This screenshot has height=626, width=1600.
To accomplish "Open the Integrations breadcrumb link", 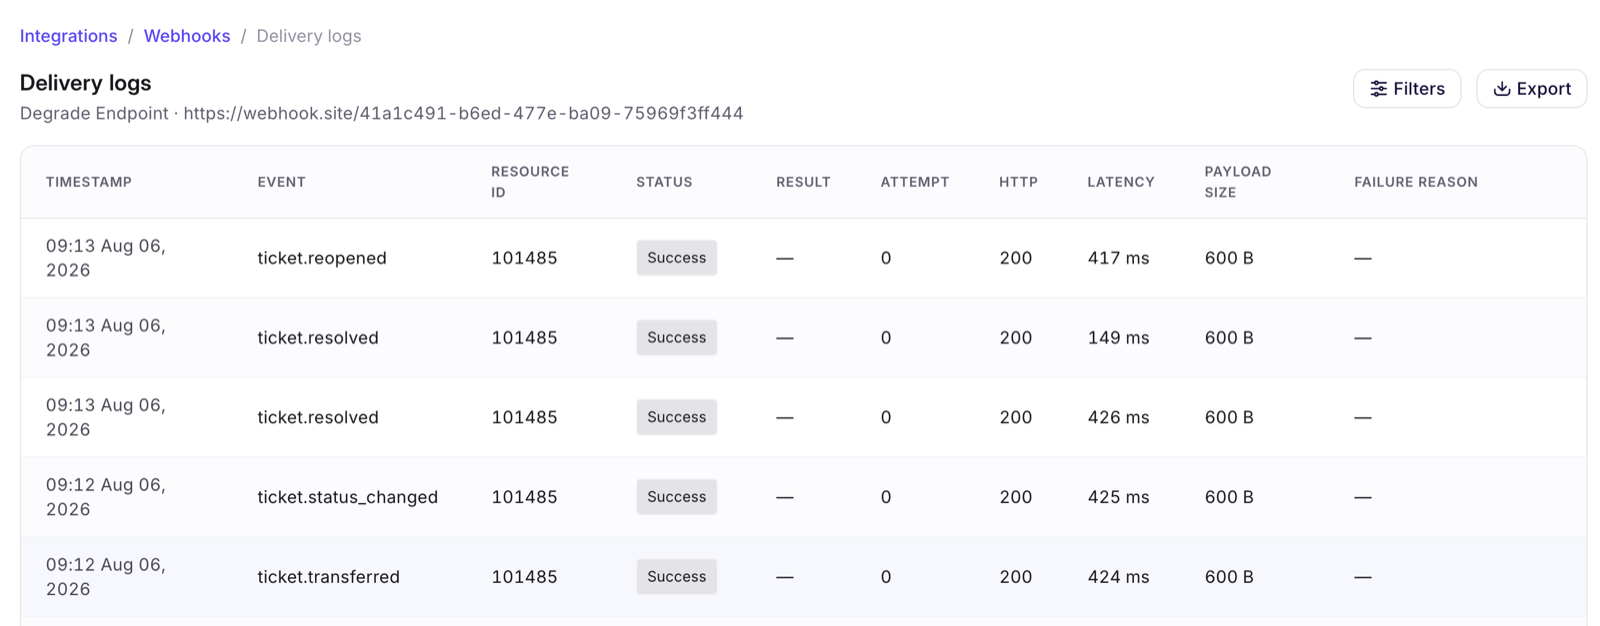I will (68, 36).
